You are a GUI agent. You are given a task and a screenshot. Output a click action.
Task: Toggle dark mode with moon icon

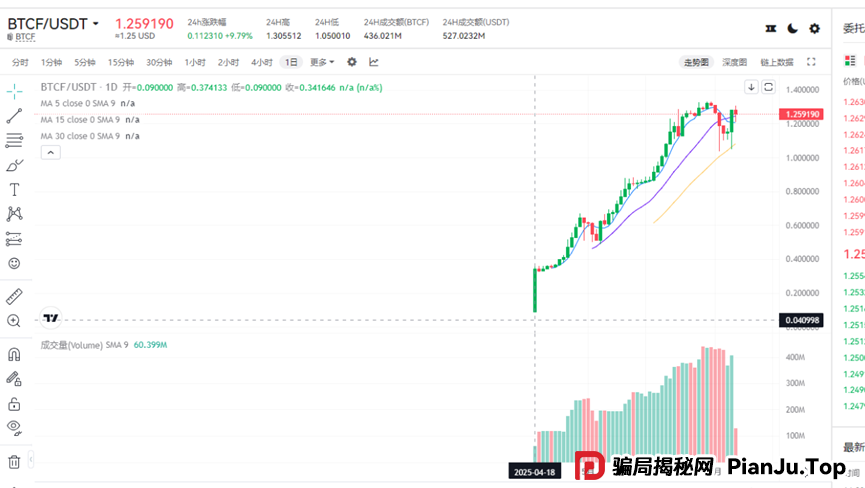pos(793,29)
